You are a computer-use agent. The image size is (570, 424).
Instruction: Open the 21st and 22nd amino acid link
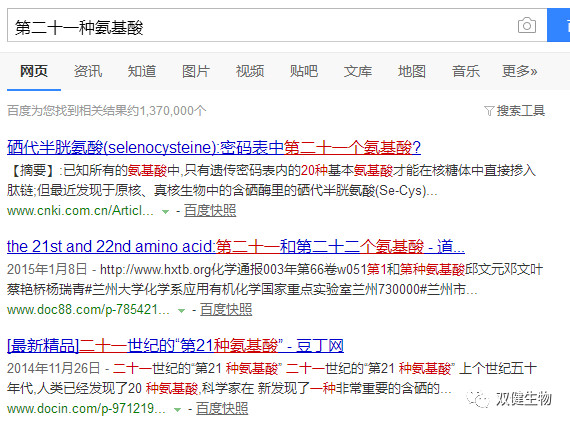(236, 247)
